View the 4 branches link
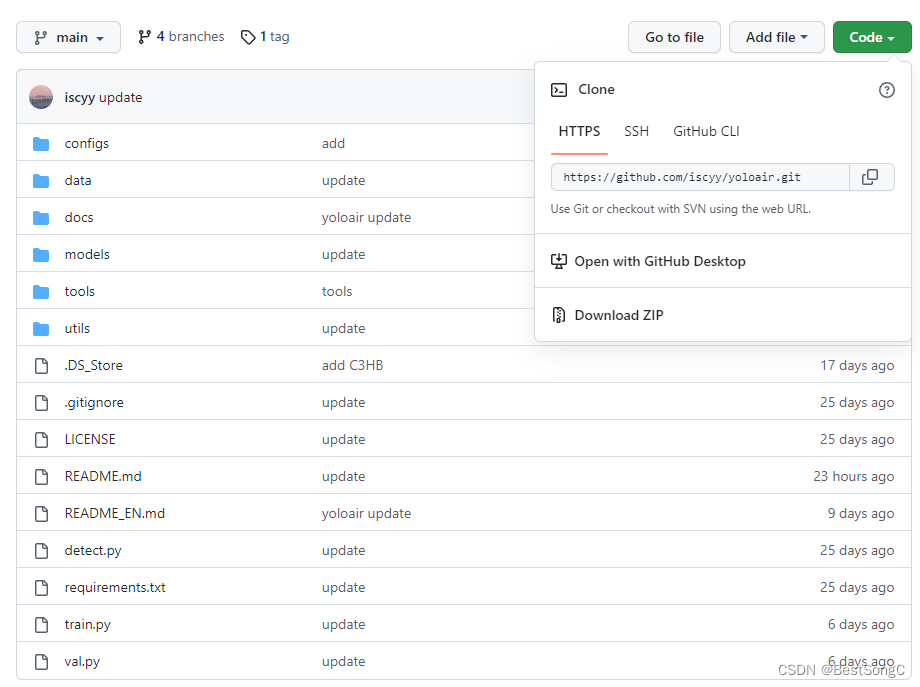920x687 pixels. click(x=181, y=37)
